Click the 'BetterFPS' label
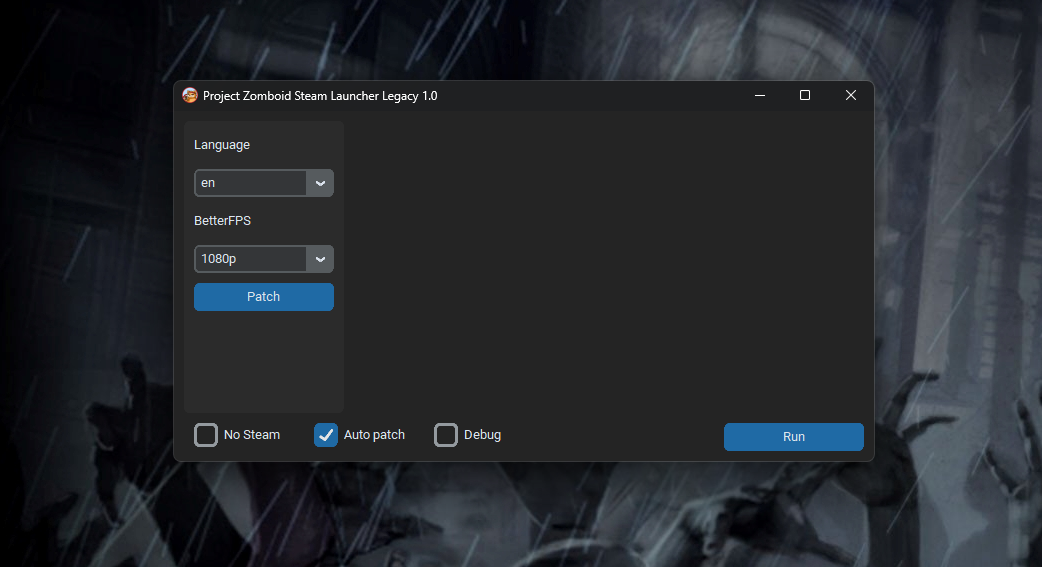 click(x=223, y=221)
